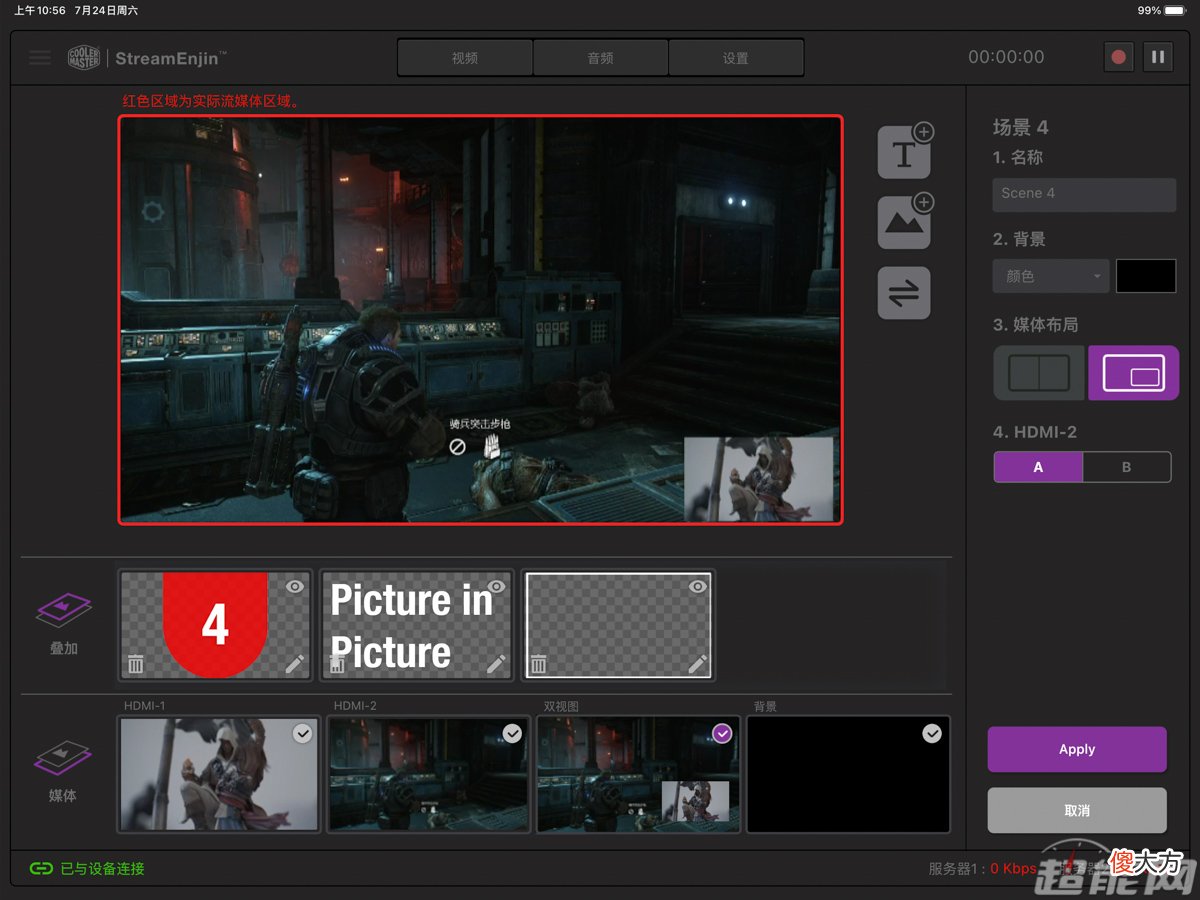
Task: Add an image overlay
Action: (x=905, y=222)
